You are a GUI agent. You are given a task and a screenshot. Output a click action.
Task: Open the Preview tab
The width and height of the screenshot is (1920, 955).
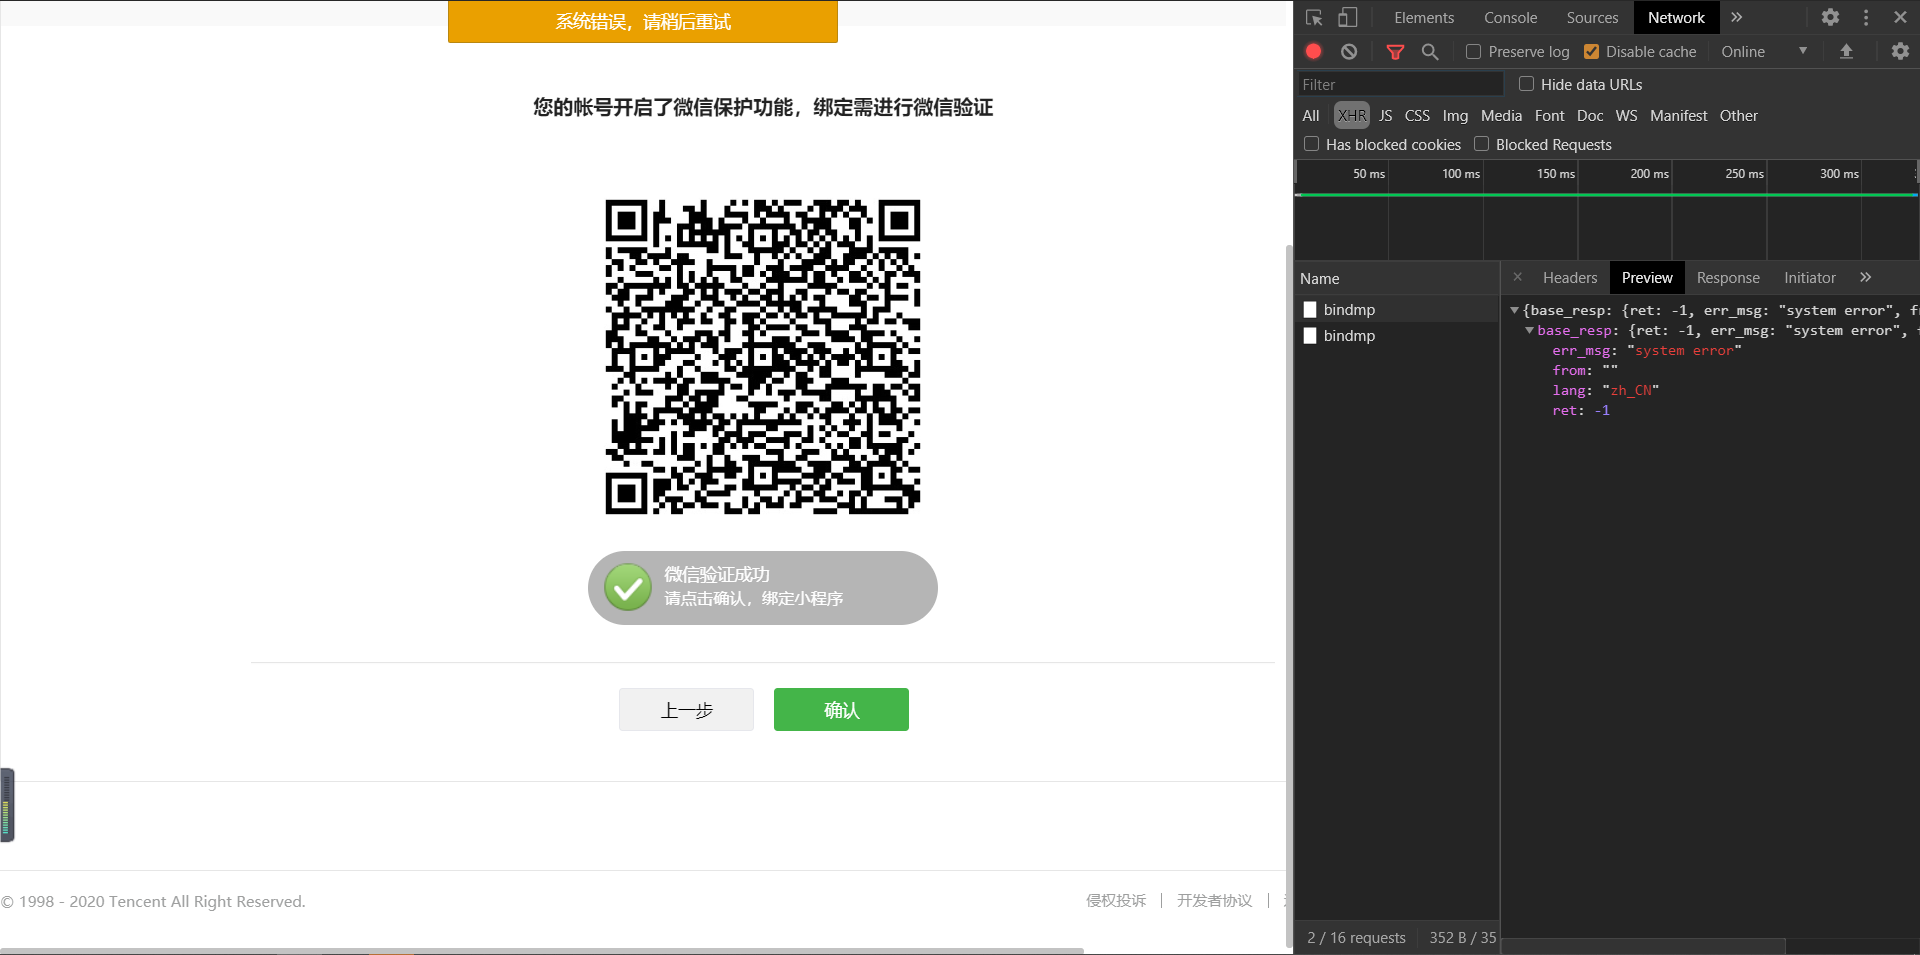pos(1647,277)
